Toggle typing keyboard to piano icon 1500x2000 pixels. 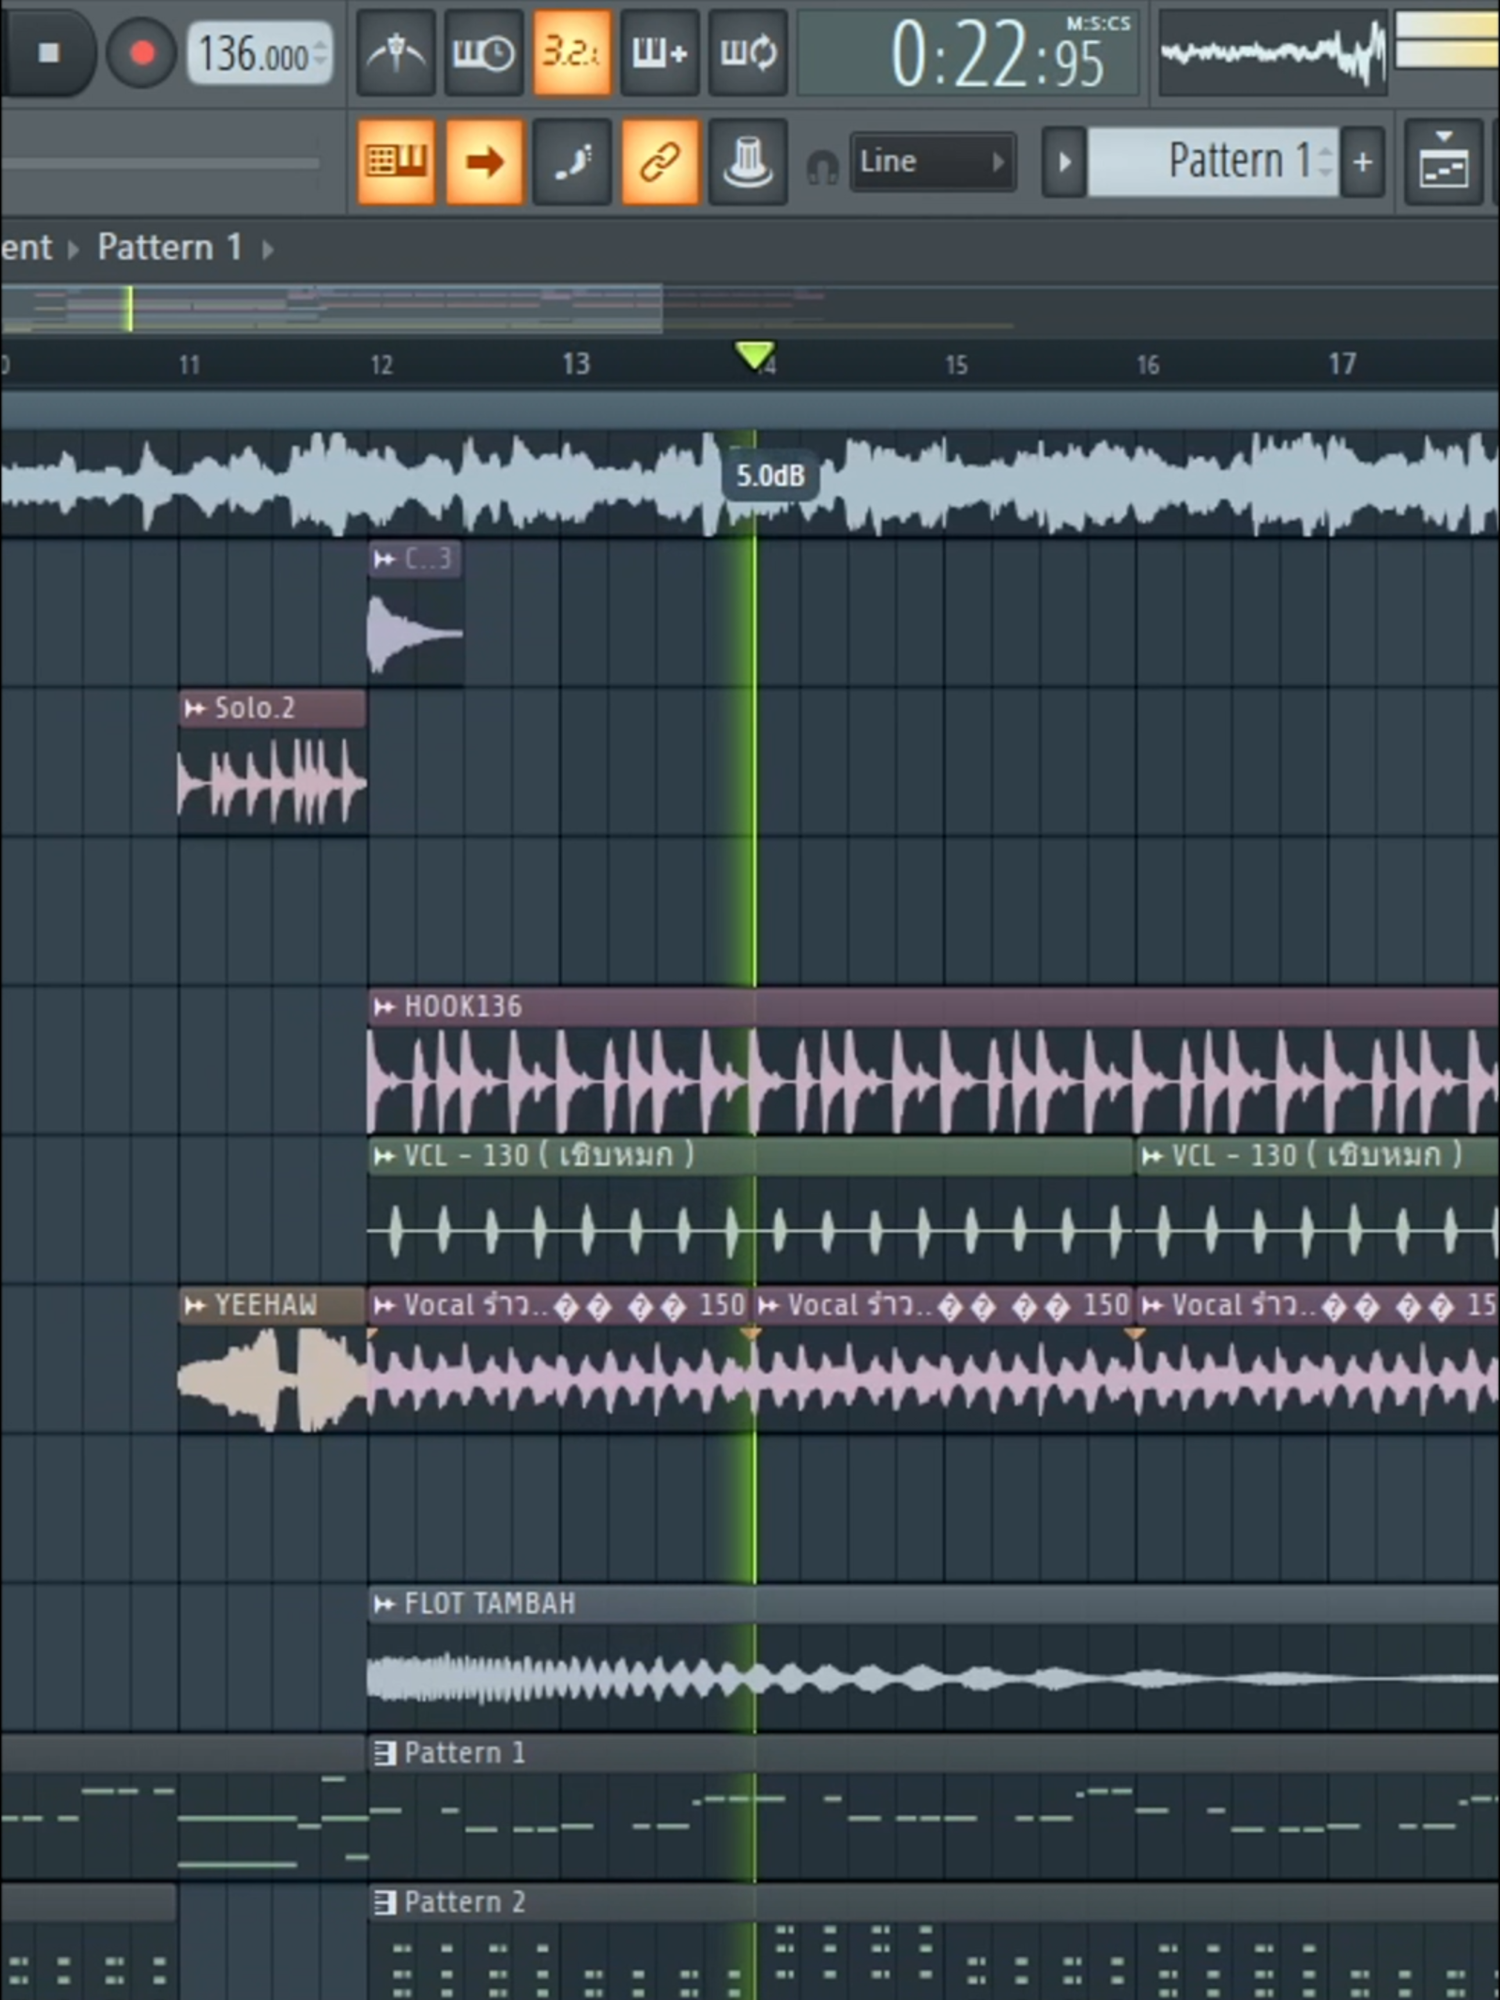click(x=396, y=161)
